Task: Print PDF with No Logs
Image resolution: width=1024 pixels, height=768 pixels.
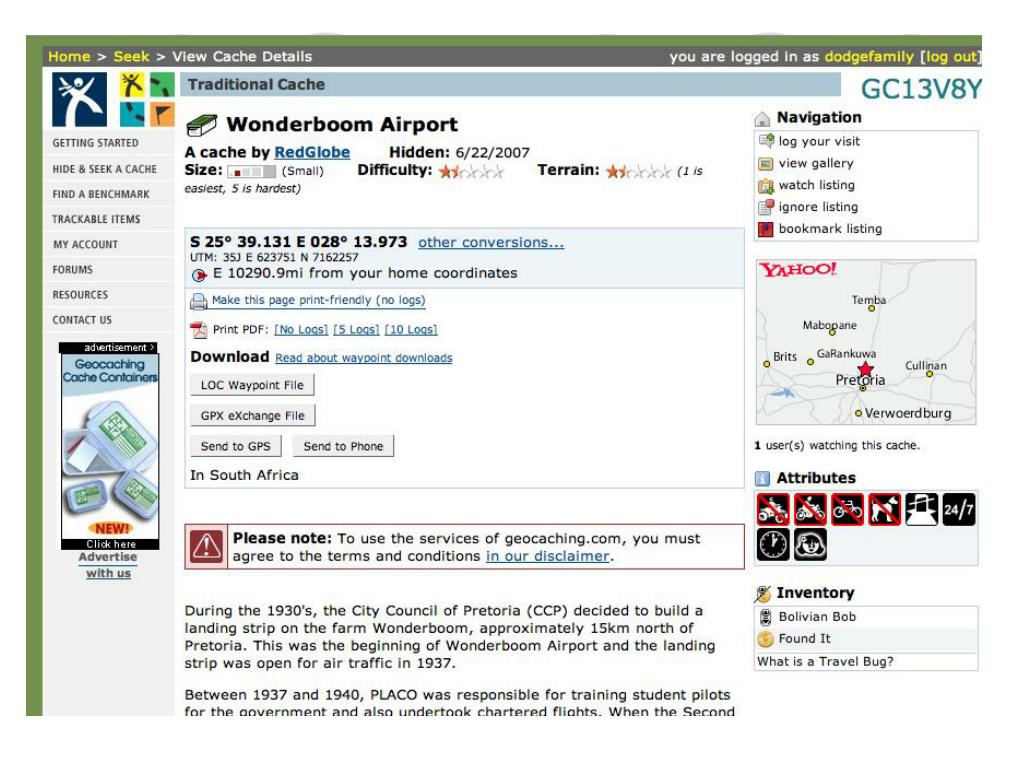Action: (301, 330)
